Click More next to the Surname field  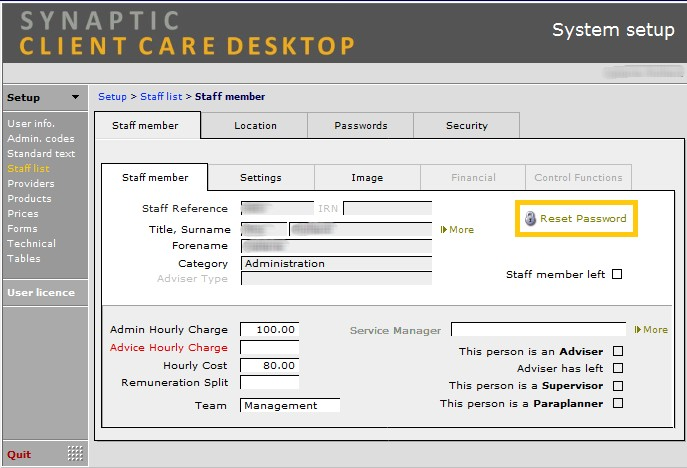click(461, 230)
